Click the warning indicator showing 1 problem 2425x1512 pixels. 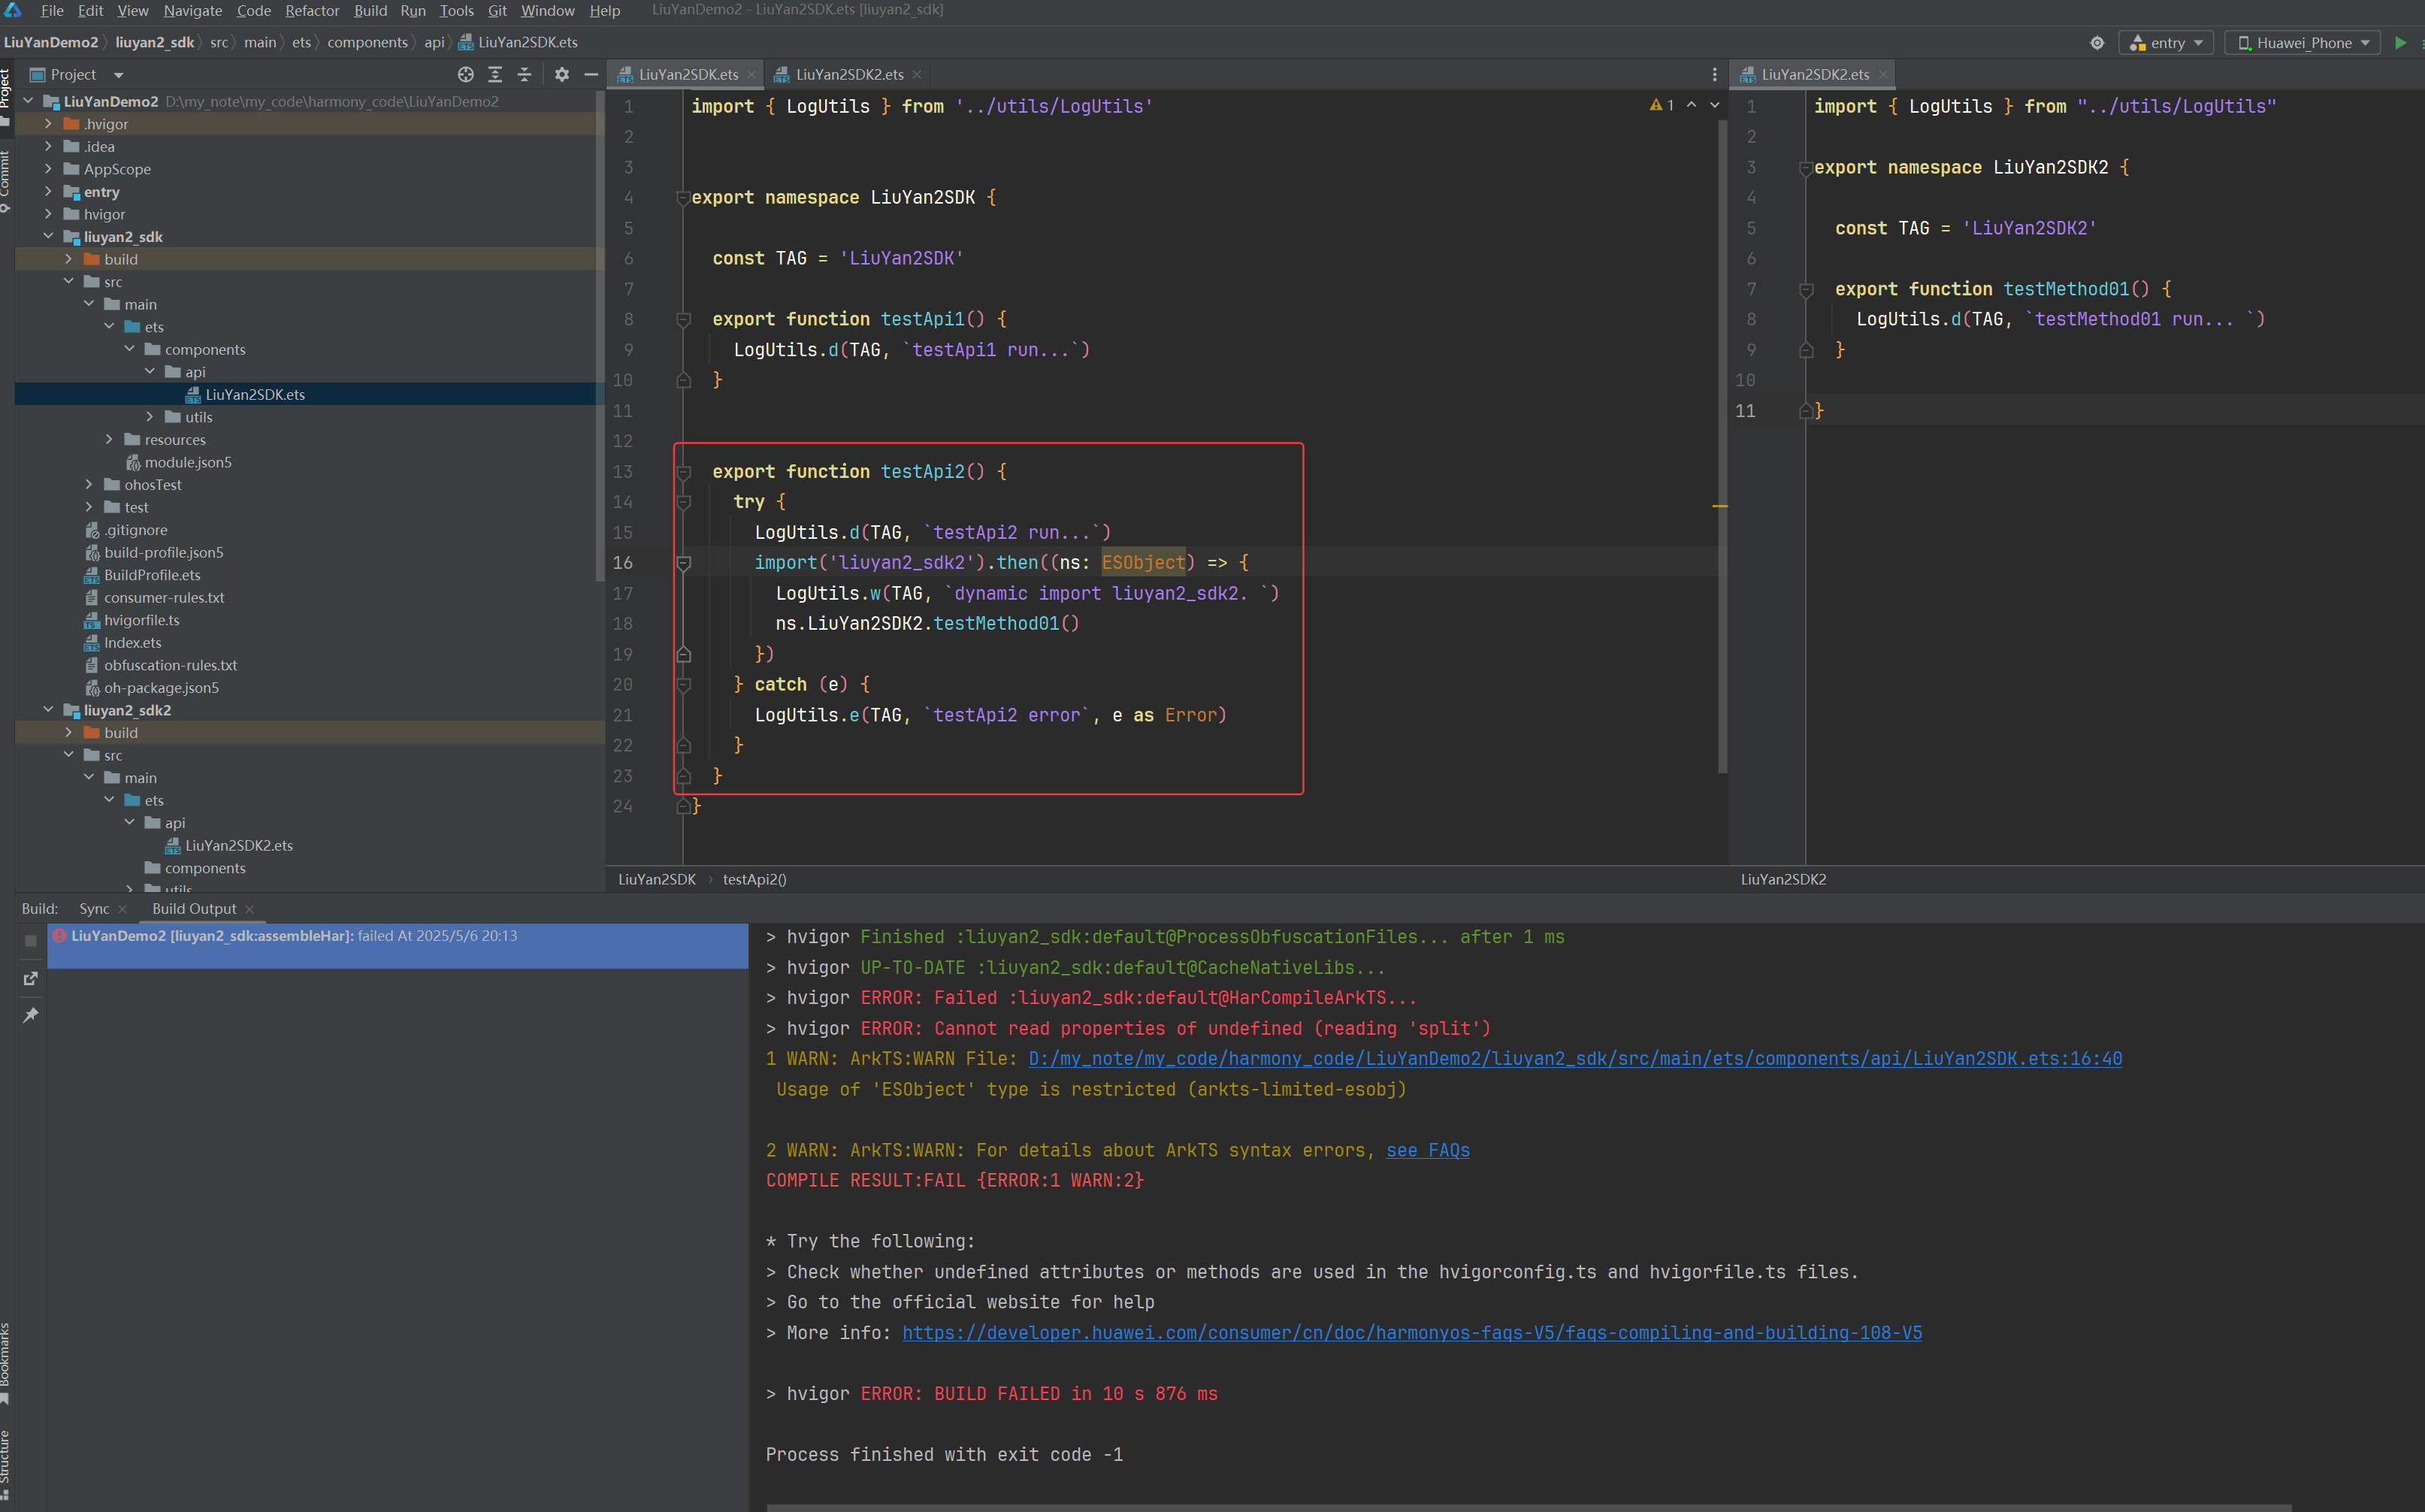pyautogui.click(x=1661, y=105)
